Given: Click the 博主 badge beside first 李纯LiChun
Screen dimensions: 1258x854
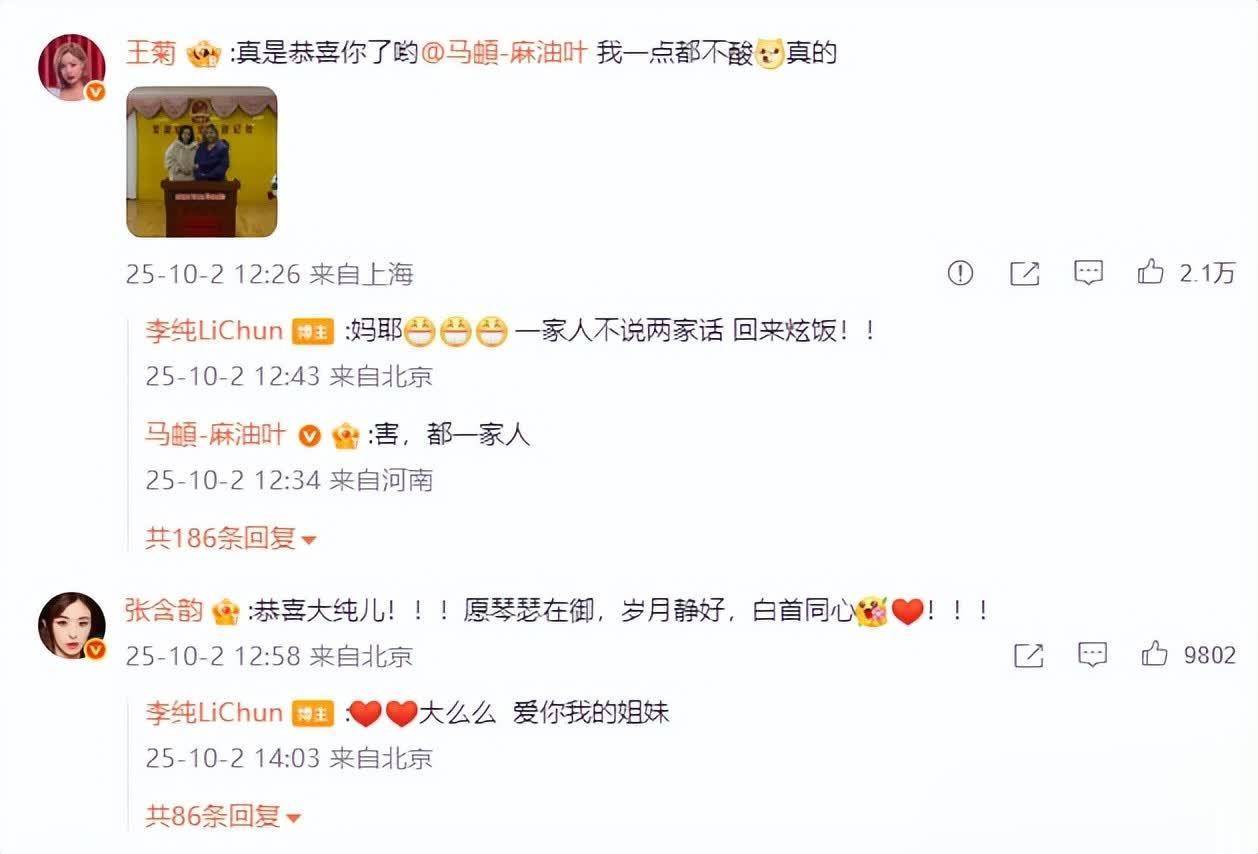Looking at the screenshot, I should tap(312, 332).
